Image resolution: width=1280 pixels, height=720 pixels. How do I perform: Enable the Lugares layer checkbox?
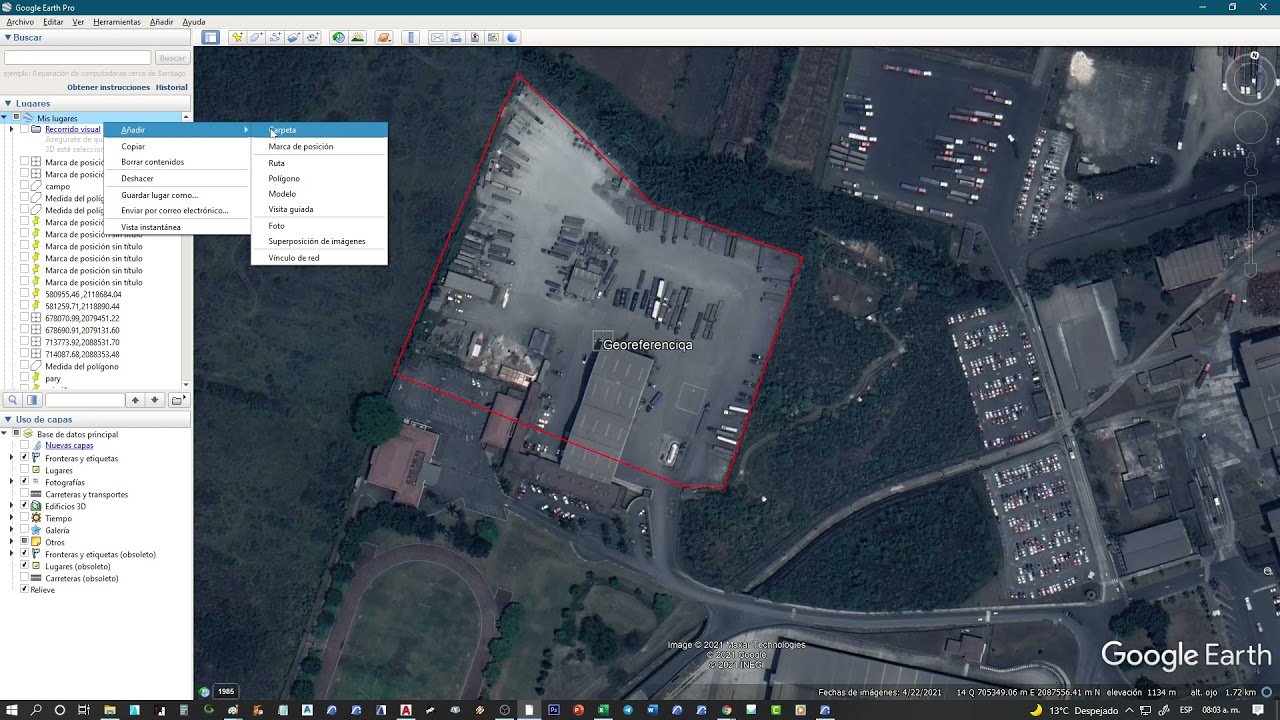click(x=24, y=470)
